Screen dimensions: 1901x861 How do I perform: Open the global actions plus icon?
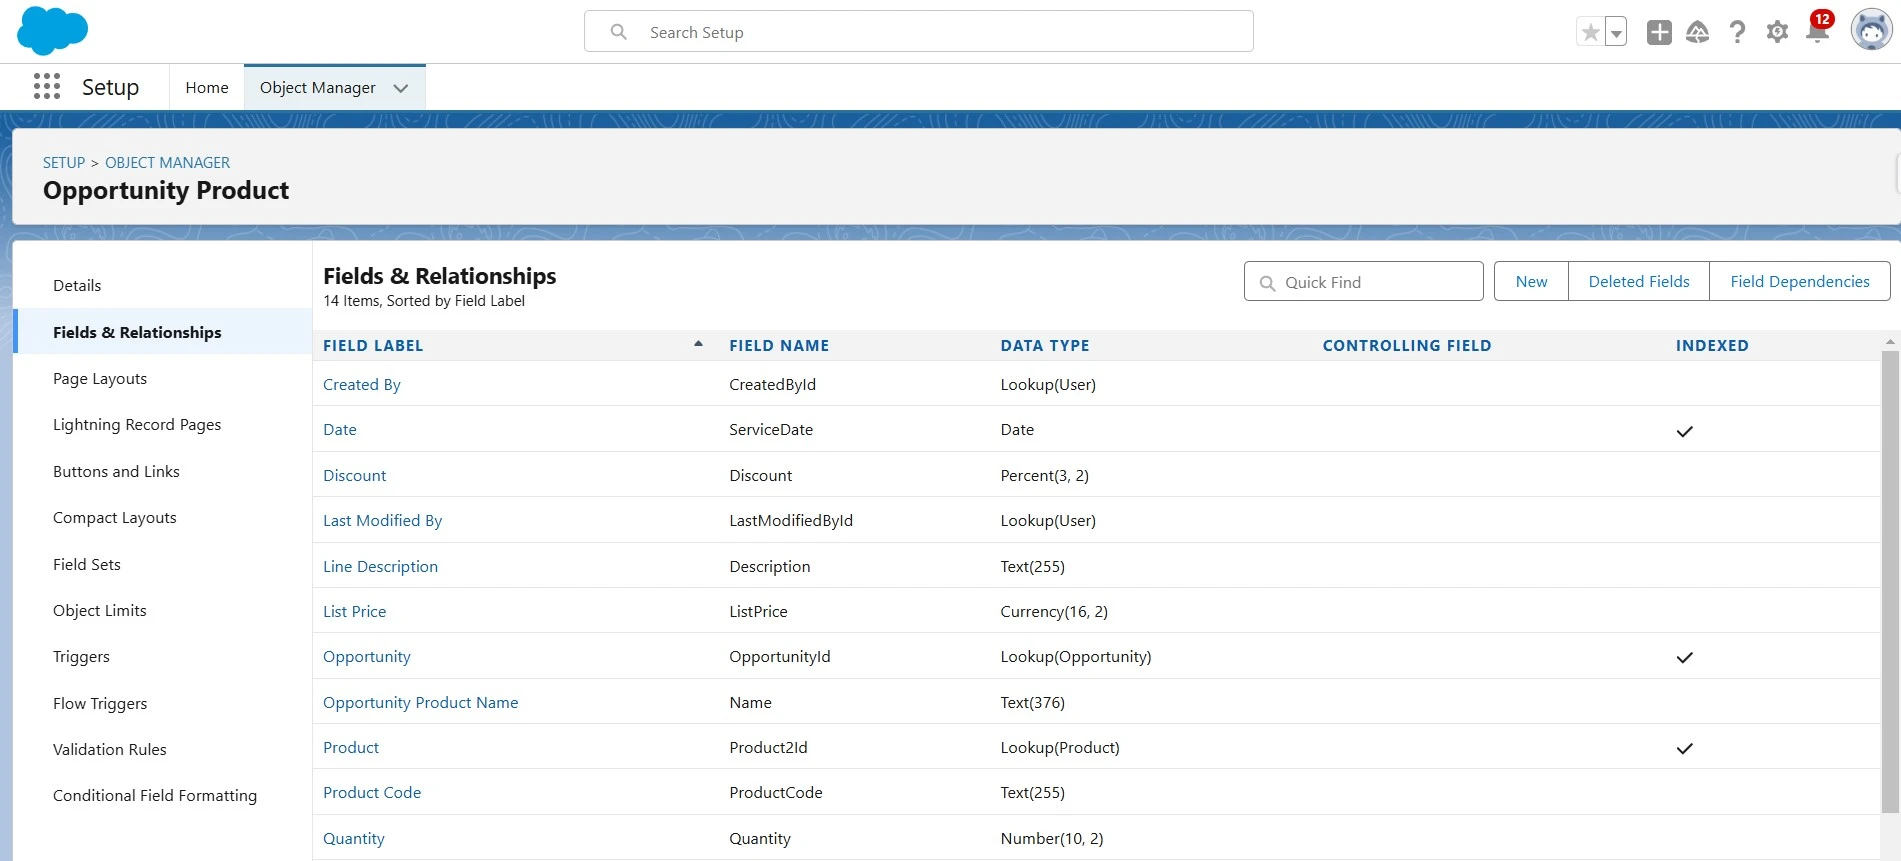pyautogui.click(x=1659, y=32)
